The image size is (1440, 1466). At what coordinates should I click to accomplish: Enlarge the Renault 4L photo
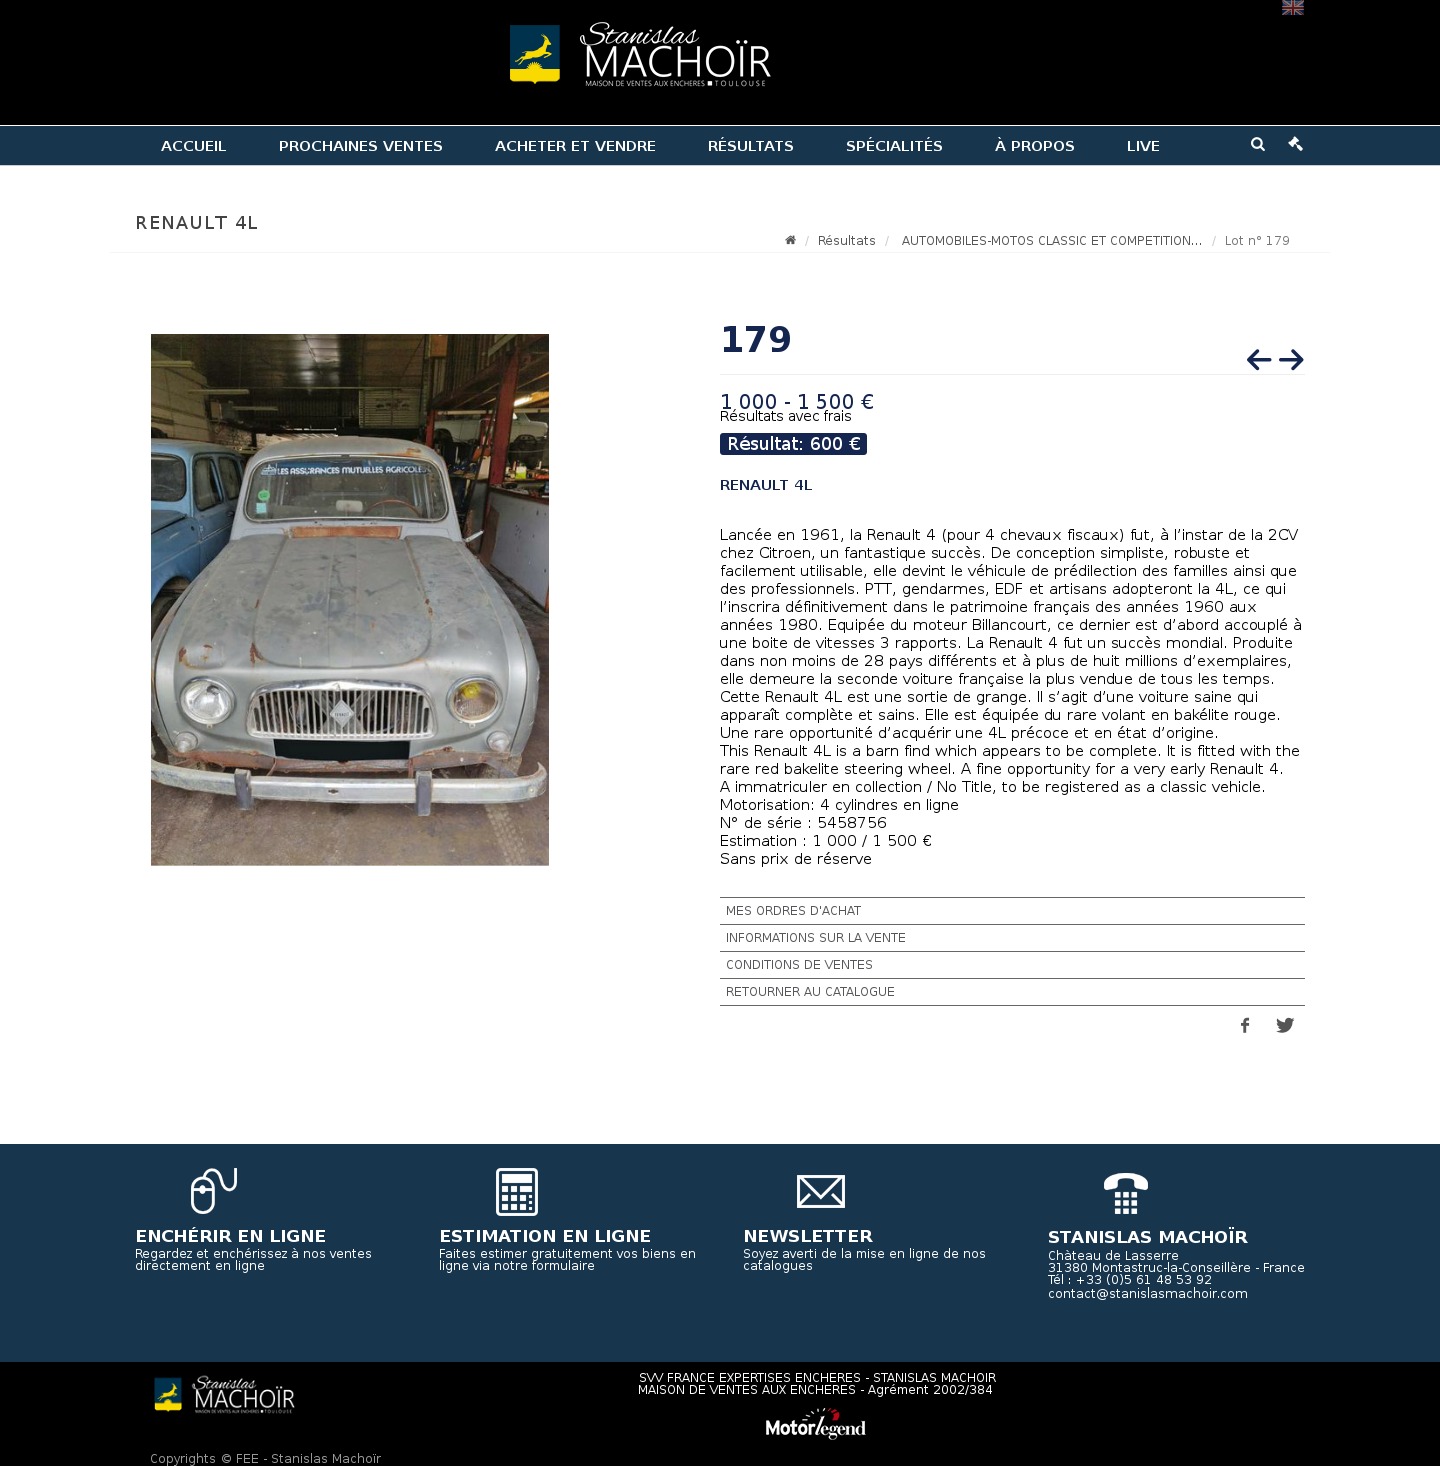pos(350,600)
